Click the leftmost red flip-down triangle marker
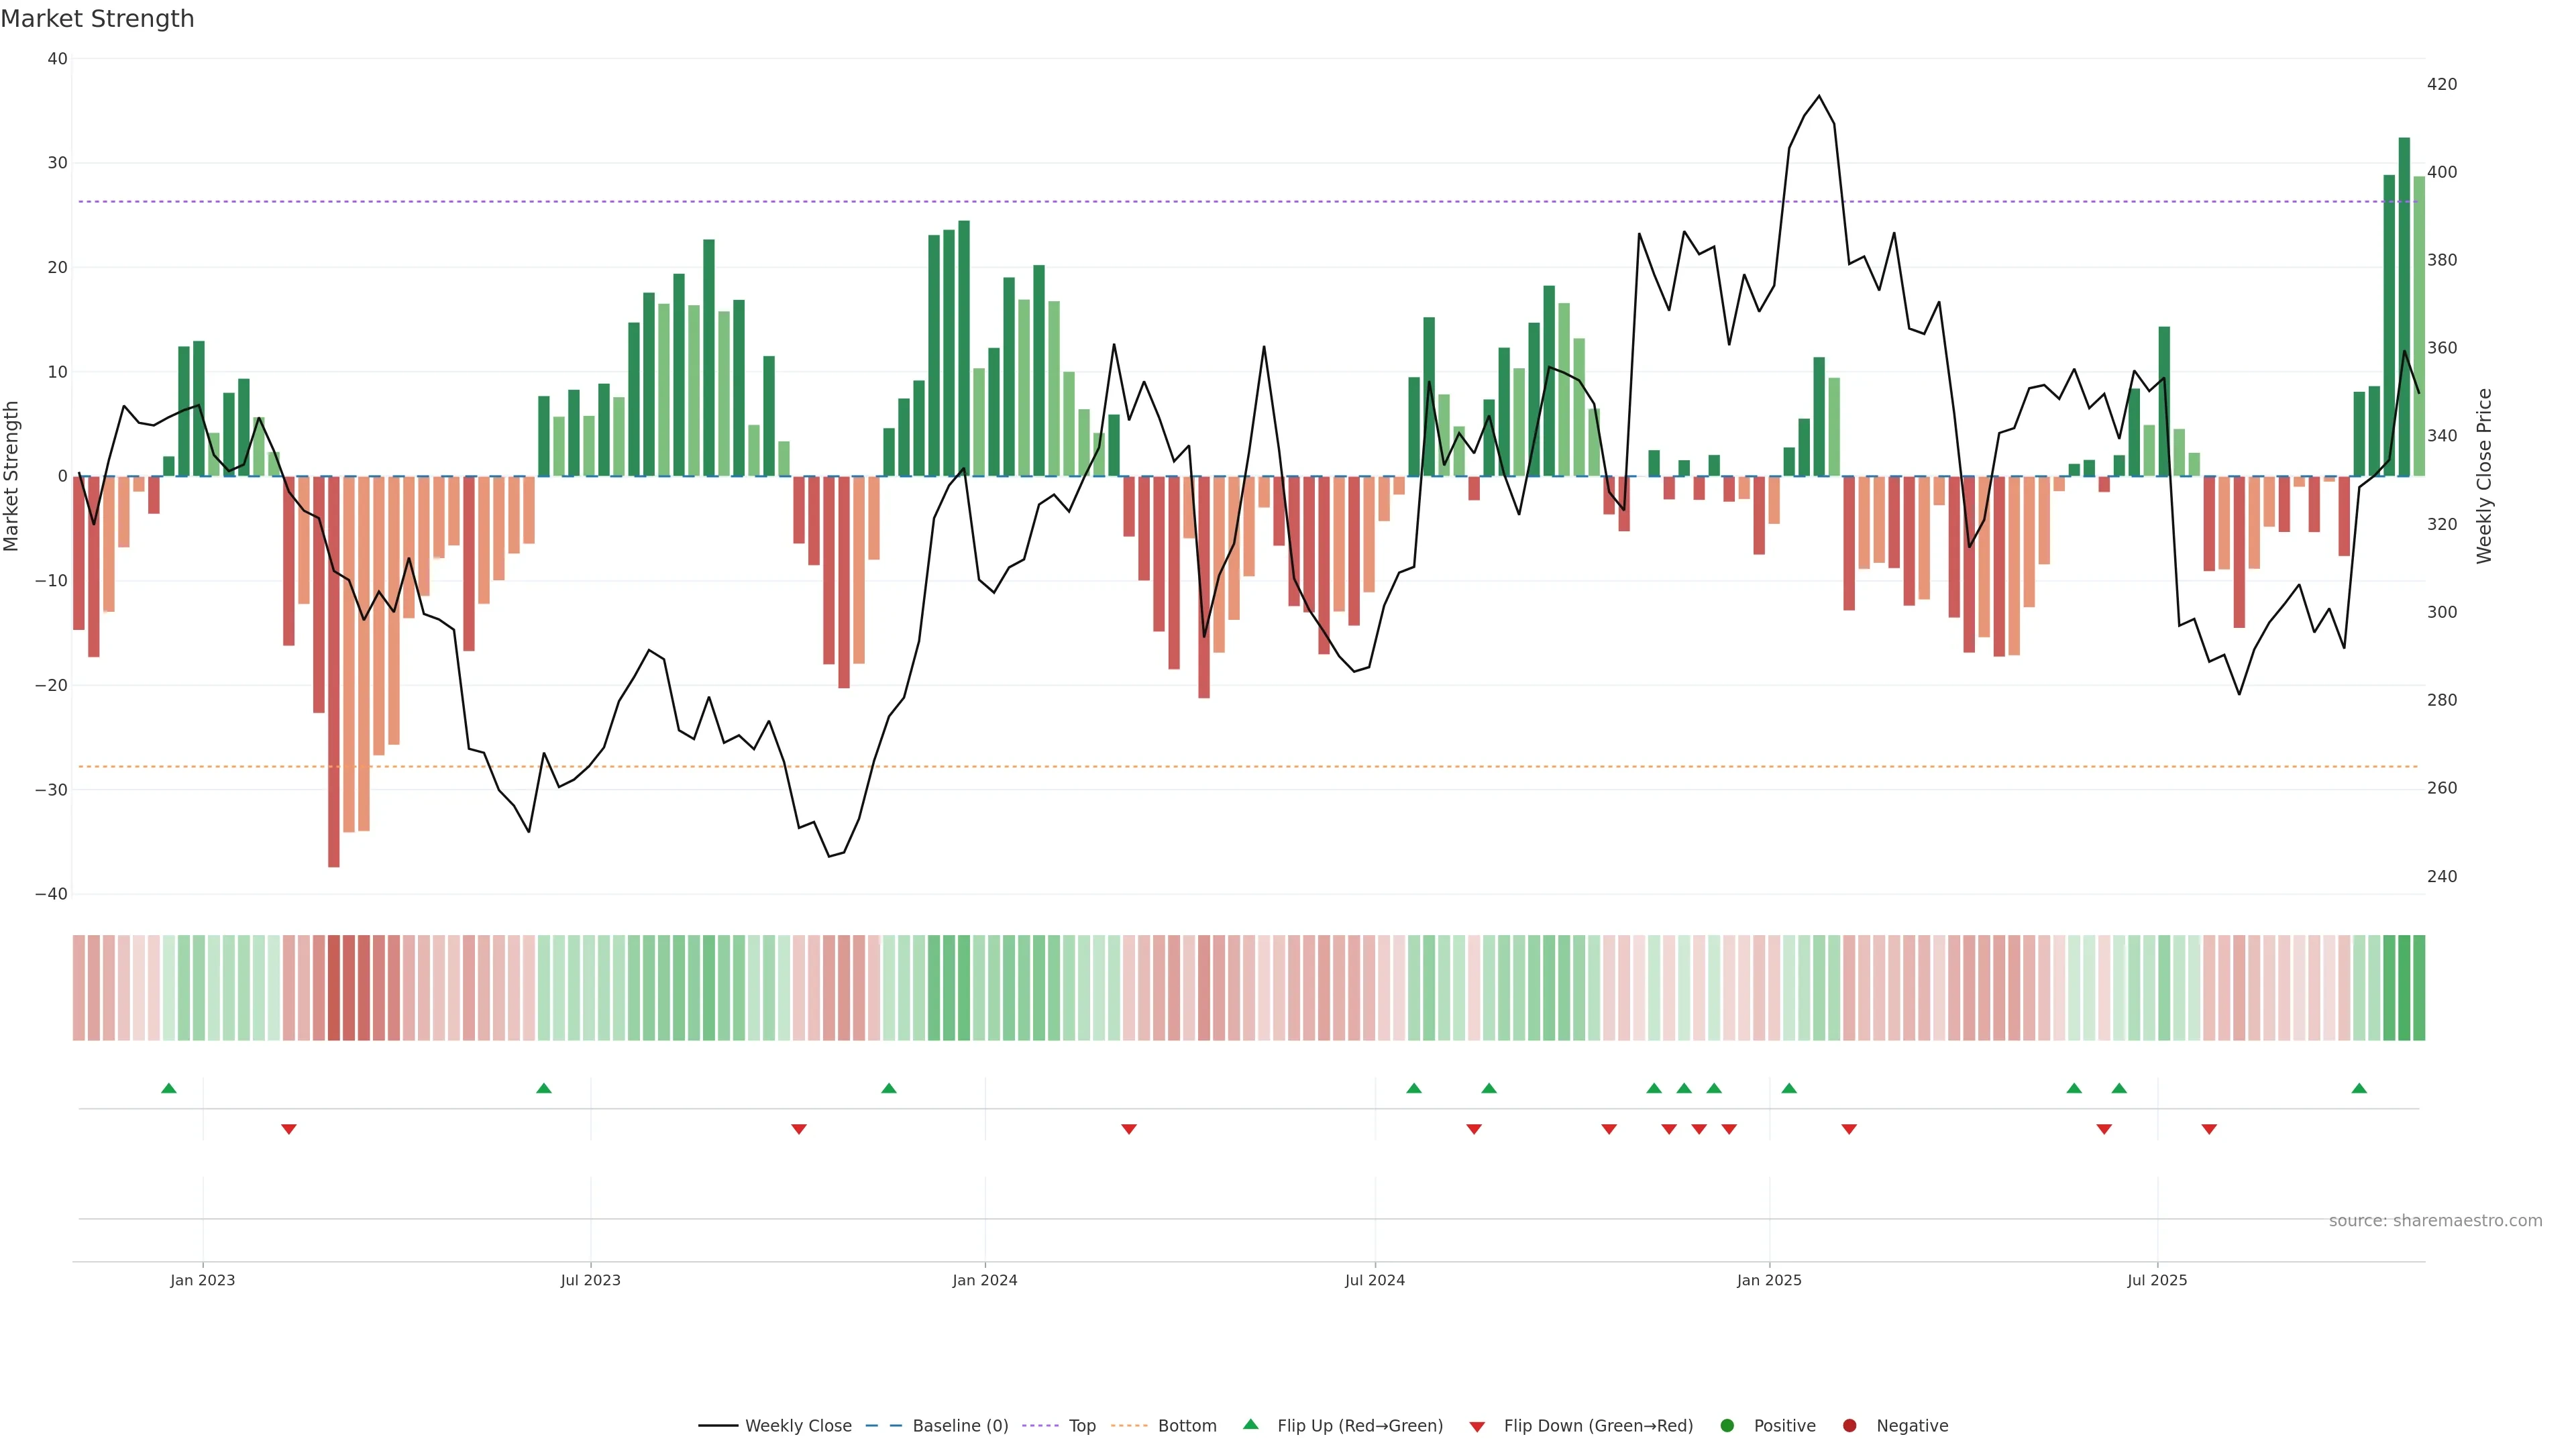The width and height of the screenshot is (2576, 1449). pos(289,1129)
